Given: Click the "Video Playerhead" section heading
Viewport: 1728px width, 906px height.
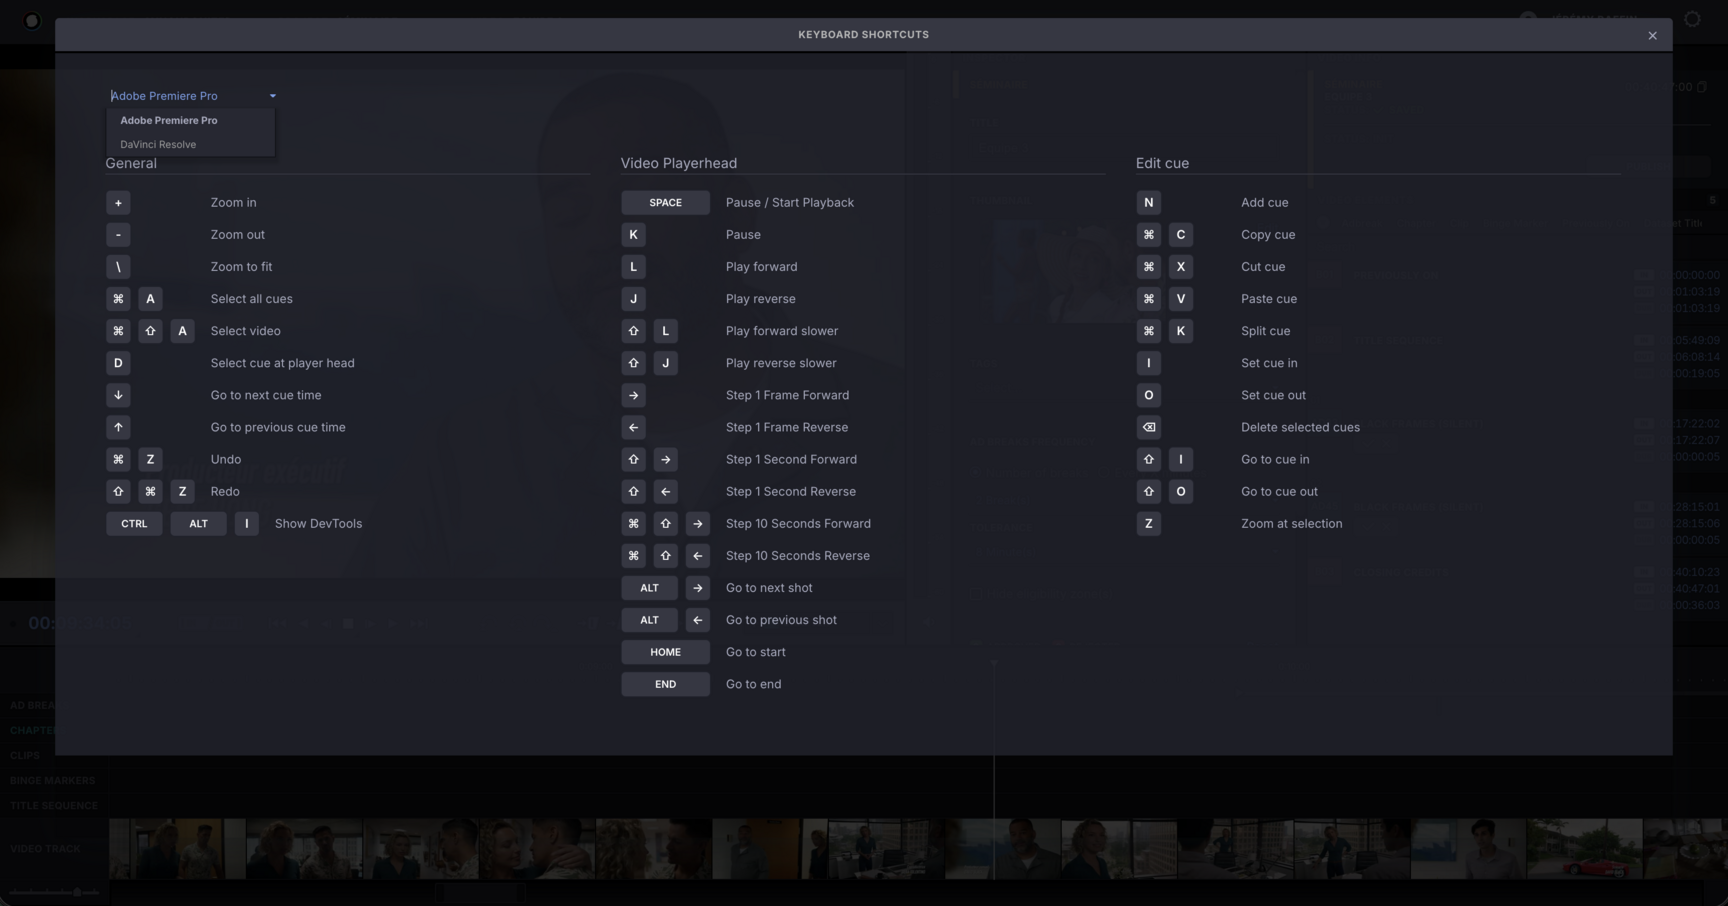Looking at the screenshot, I should 679,163.
